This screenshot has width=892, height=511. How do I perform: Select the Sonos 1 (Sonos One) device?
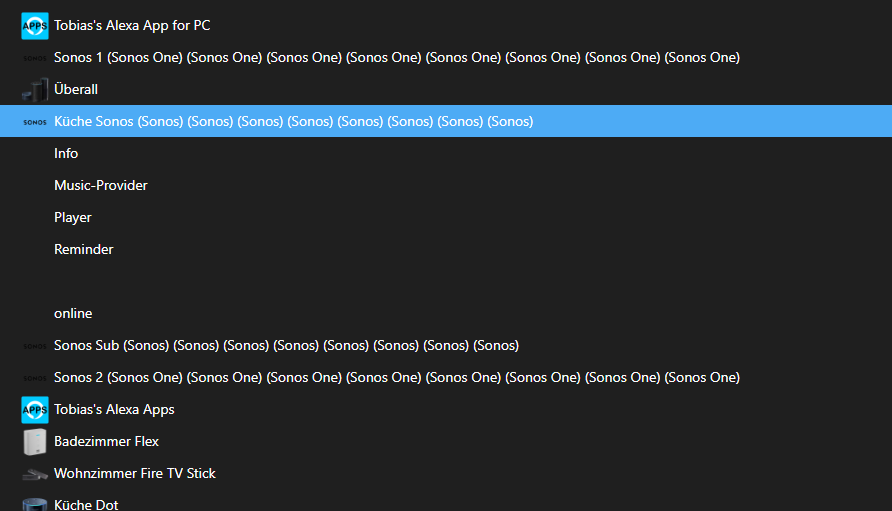[x=396, y=58]
